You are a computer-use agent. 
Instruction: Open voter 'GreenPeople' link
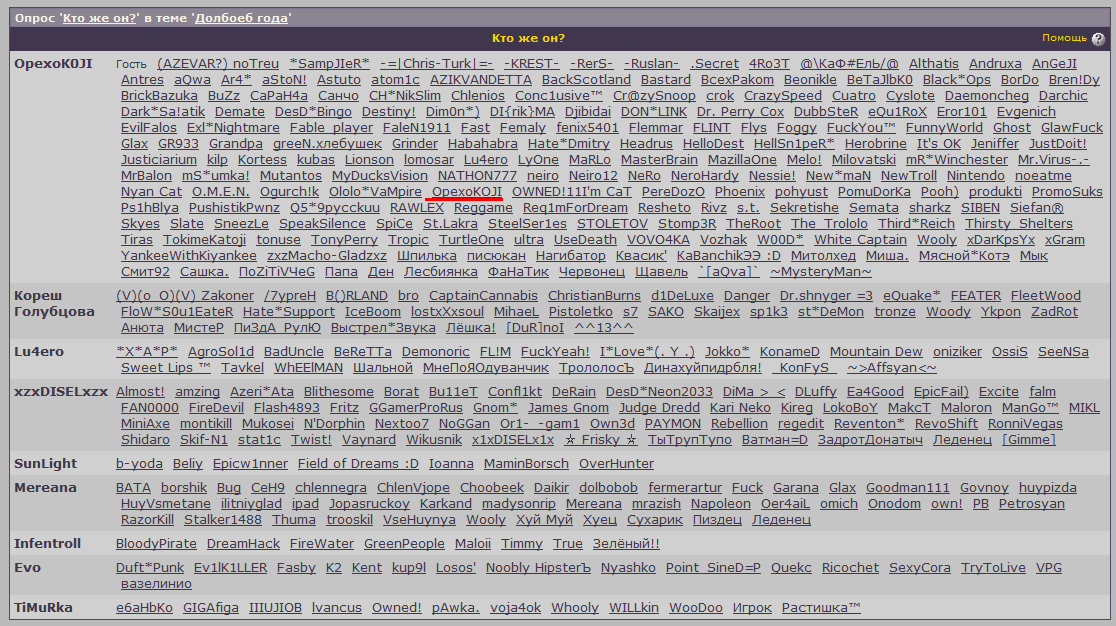tap(404, 543)
